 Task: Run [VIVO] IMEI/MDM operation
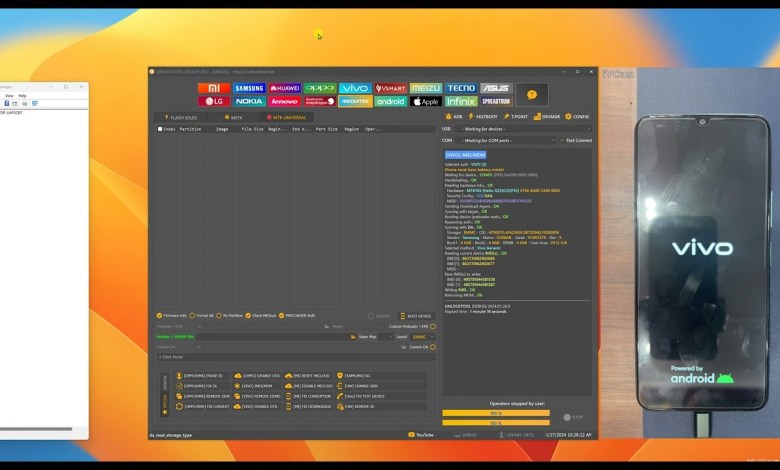(257, 386)
